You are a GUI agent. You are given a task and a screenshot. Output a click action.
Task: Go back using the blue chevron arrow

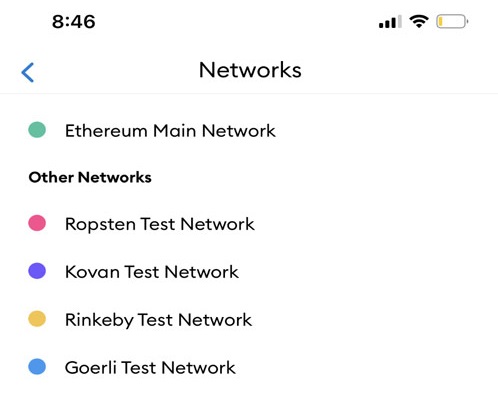point(28,72)
